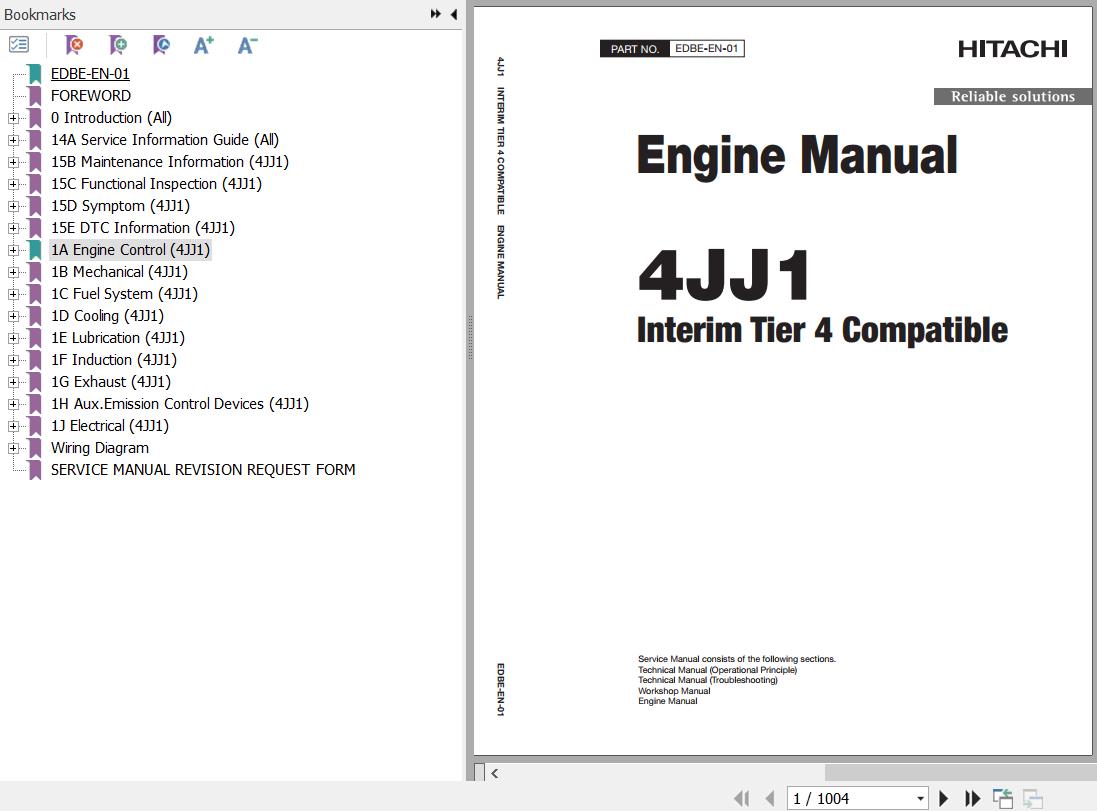
Task: Collapse the Bookmarks panel arrow
Action: coord(453,14)
